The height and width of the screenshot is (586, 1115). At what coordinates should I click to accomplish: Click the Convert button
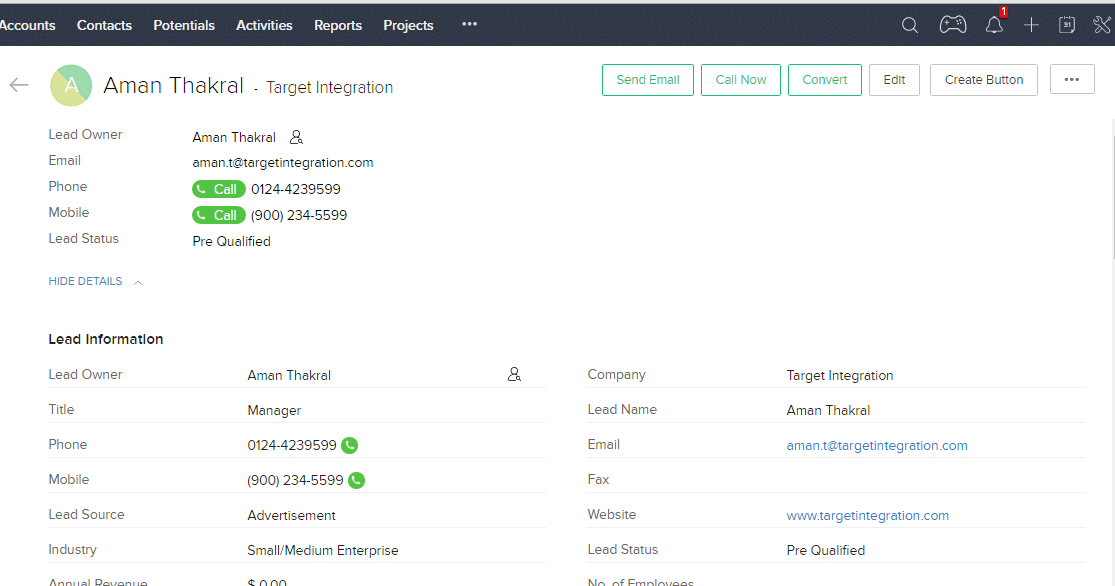coord(825,80)
